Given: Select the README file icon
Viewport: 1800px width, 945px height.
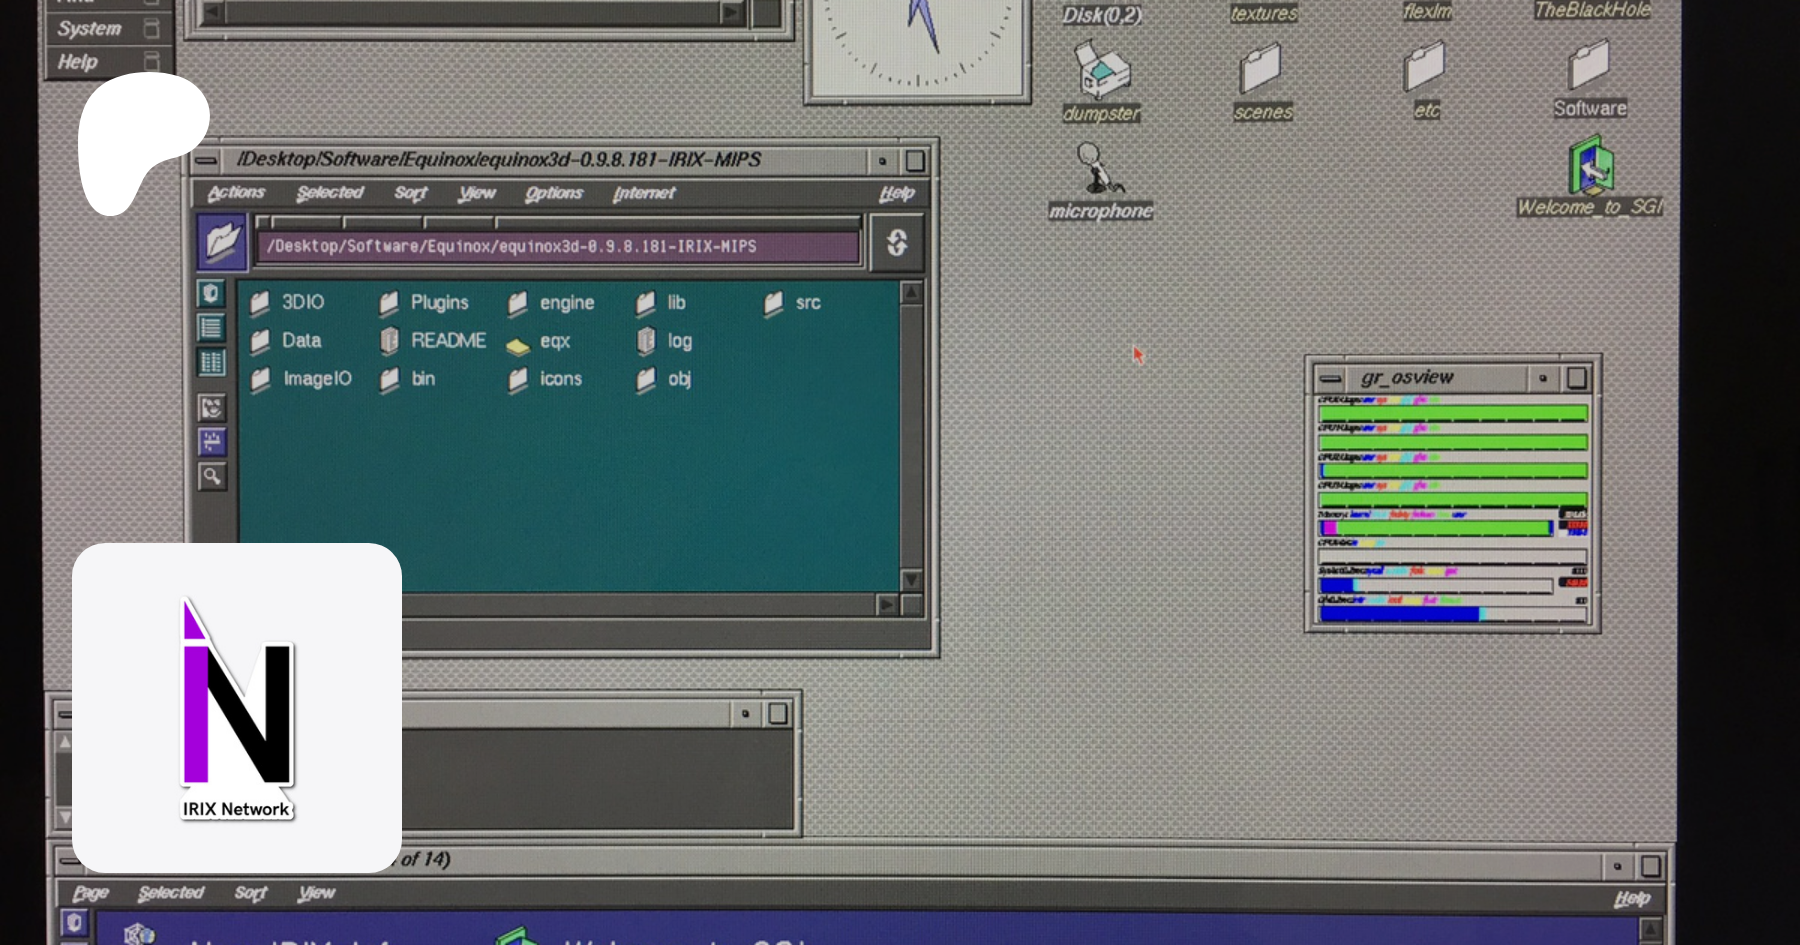Looking at the screenshot, I should click(x=390, y=341).
